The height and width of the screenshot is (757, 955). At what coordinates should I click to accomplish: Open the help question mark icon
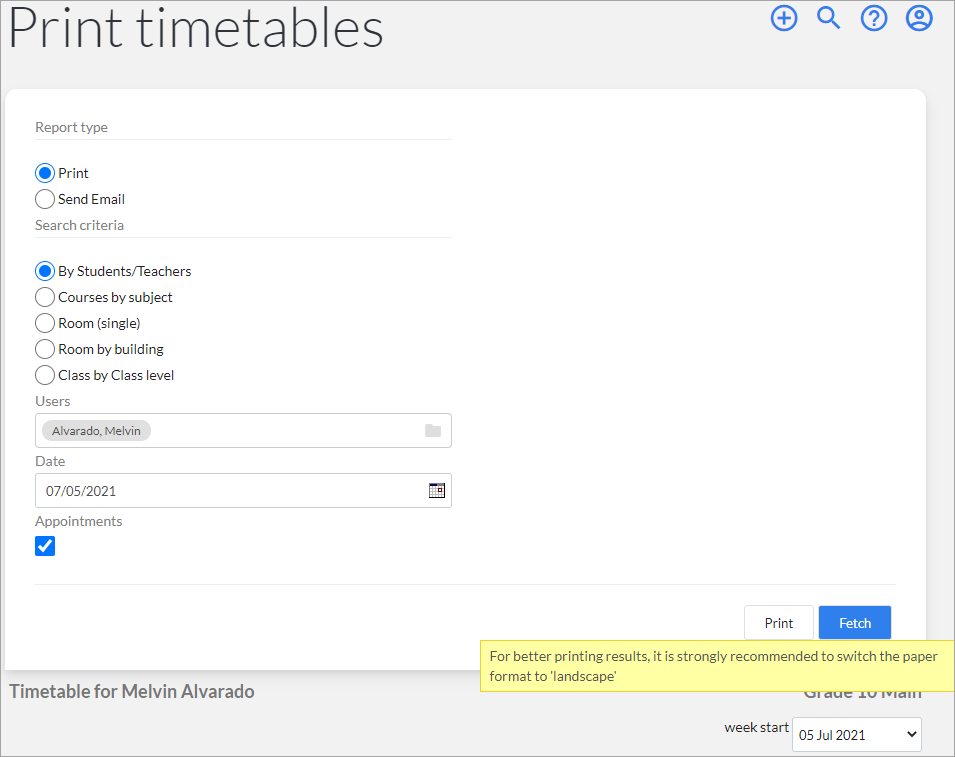pos(873,18)
